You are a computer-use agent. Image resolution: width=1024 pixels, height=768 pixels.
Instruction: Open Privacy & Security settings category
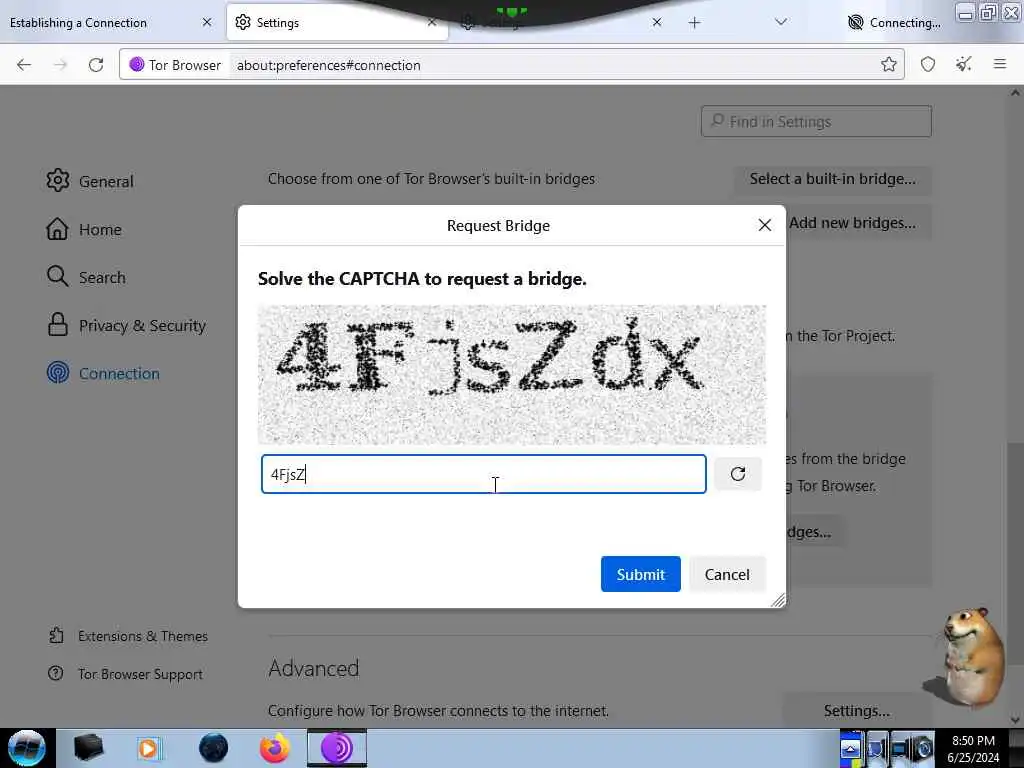click(127, 325)
